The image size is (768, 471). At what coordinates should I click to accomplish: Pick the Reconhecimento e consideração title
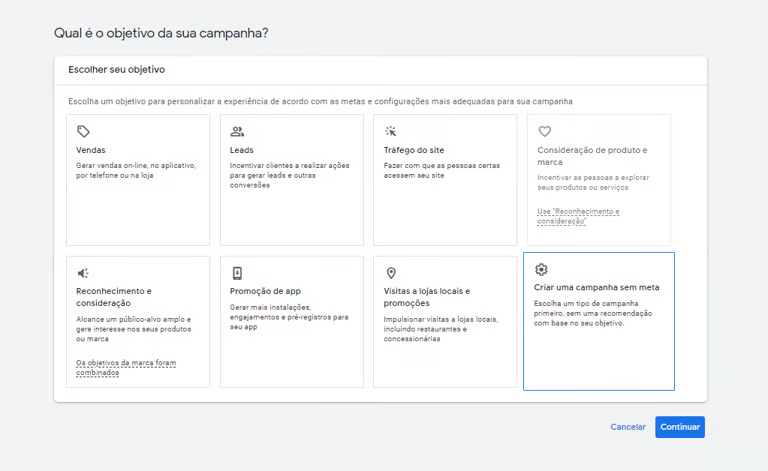tap(114, 297)
